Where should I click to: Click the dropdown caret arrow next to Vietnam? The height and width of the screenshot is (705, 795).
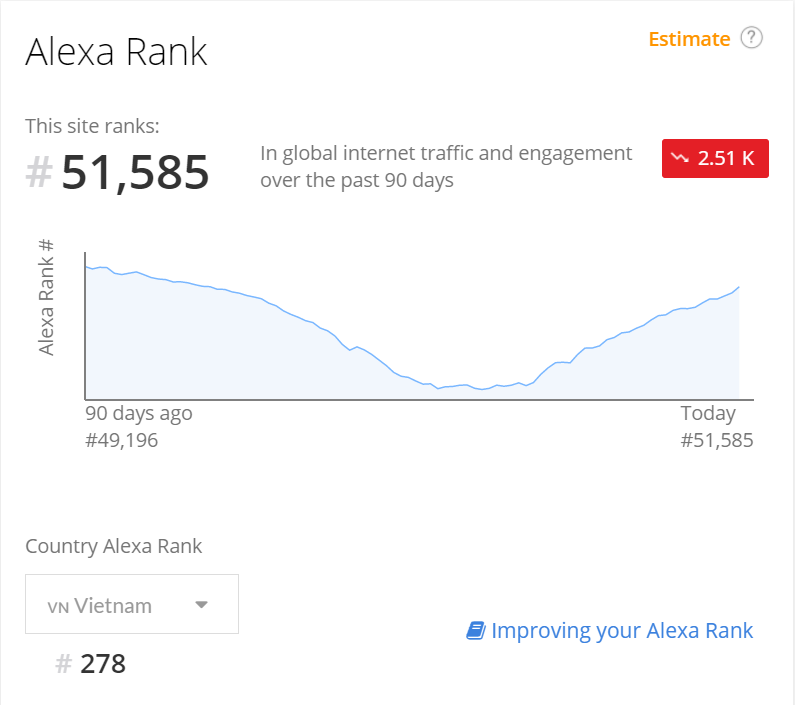pyautogui.click(x=201, y=605)
